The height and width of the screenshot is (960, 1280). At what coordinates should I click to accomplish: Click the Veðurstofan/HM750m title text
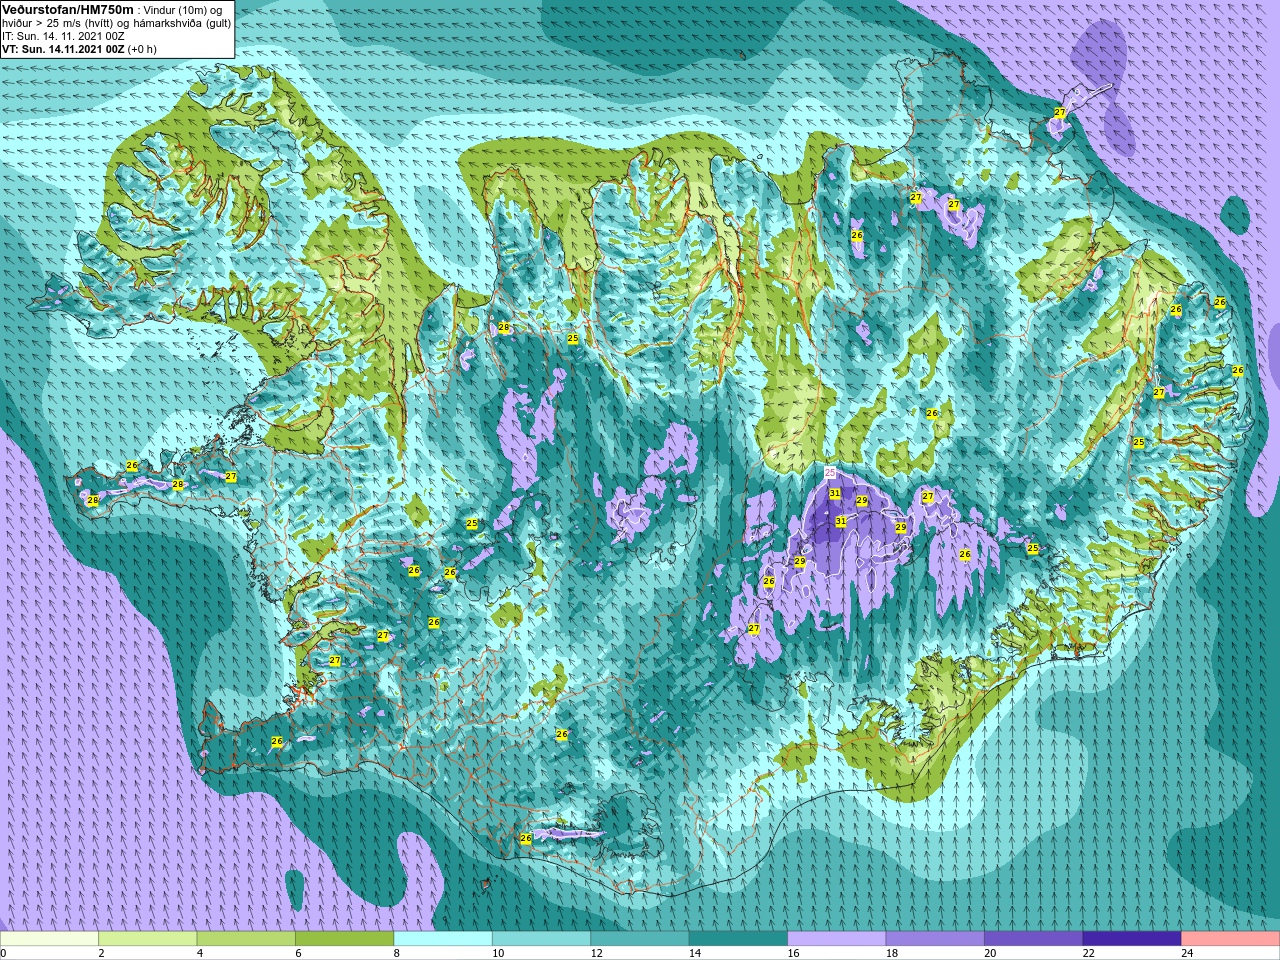68,8
